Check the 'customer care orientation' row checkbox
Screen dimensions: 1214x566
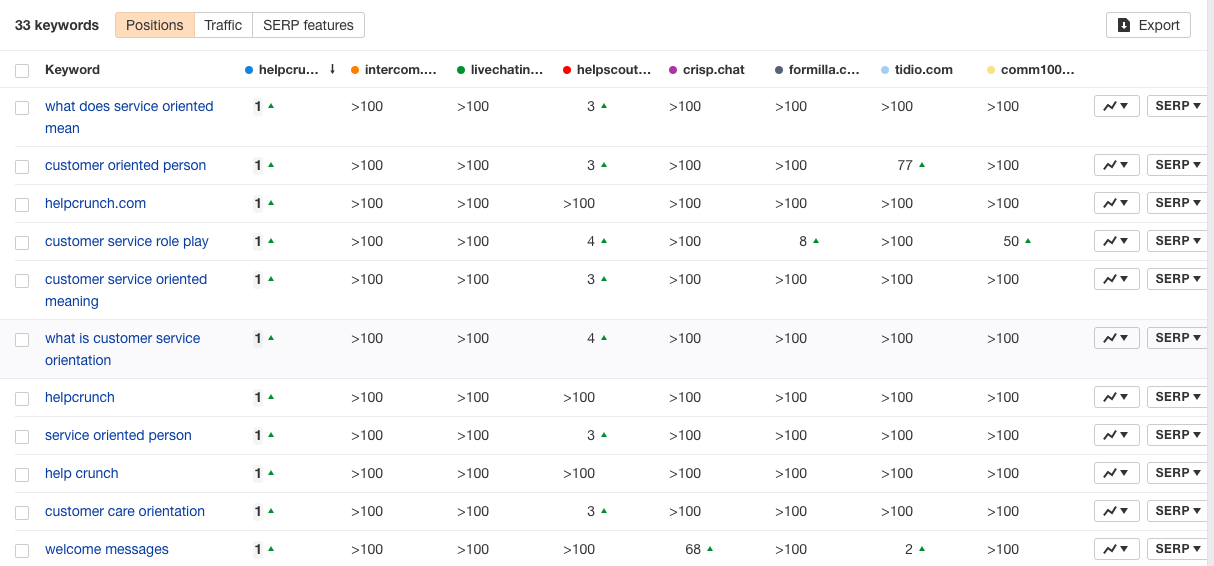pos(22,512)
